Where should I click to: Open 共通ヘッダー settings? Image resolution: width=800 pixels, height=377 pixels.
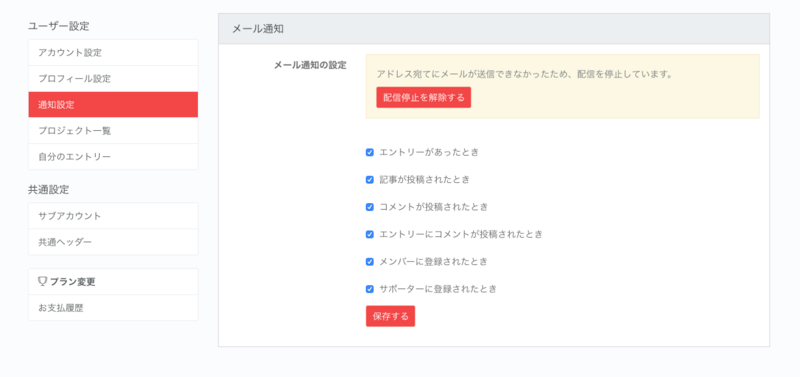113,242
